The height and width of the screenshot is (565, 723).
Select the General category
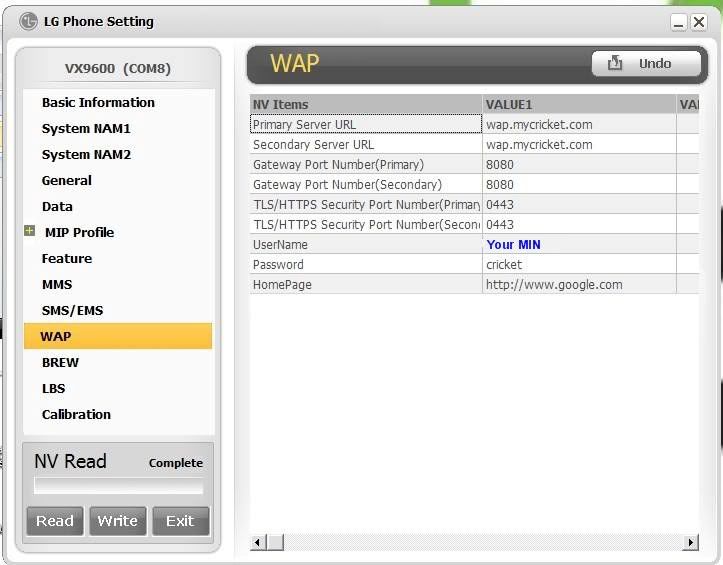pos(66,180)
